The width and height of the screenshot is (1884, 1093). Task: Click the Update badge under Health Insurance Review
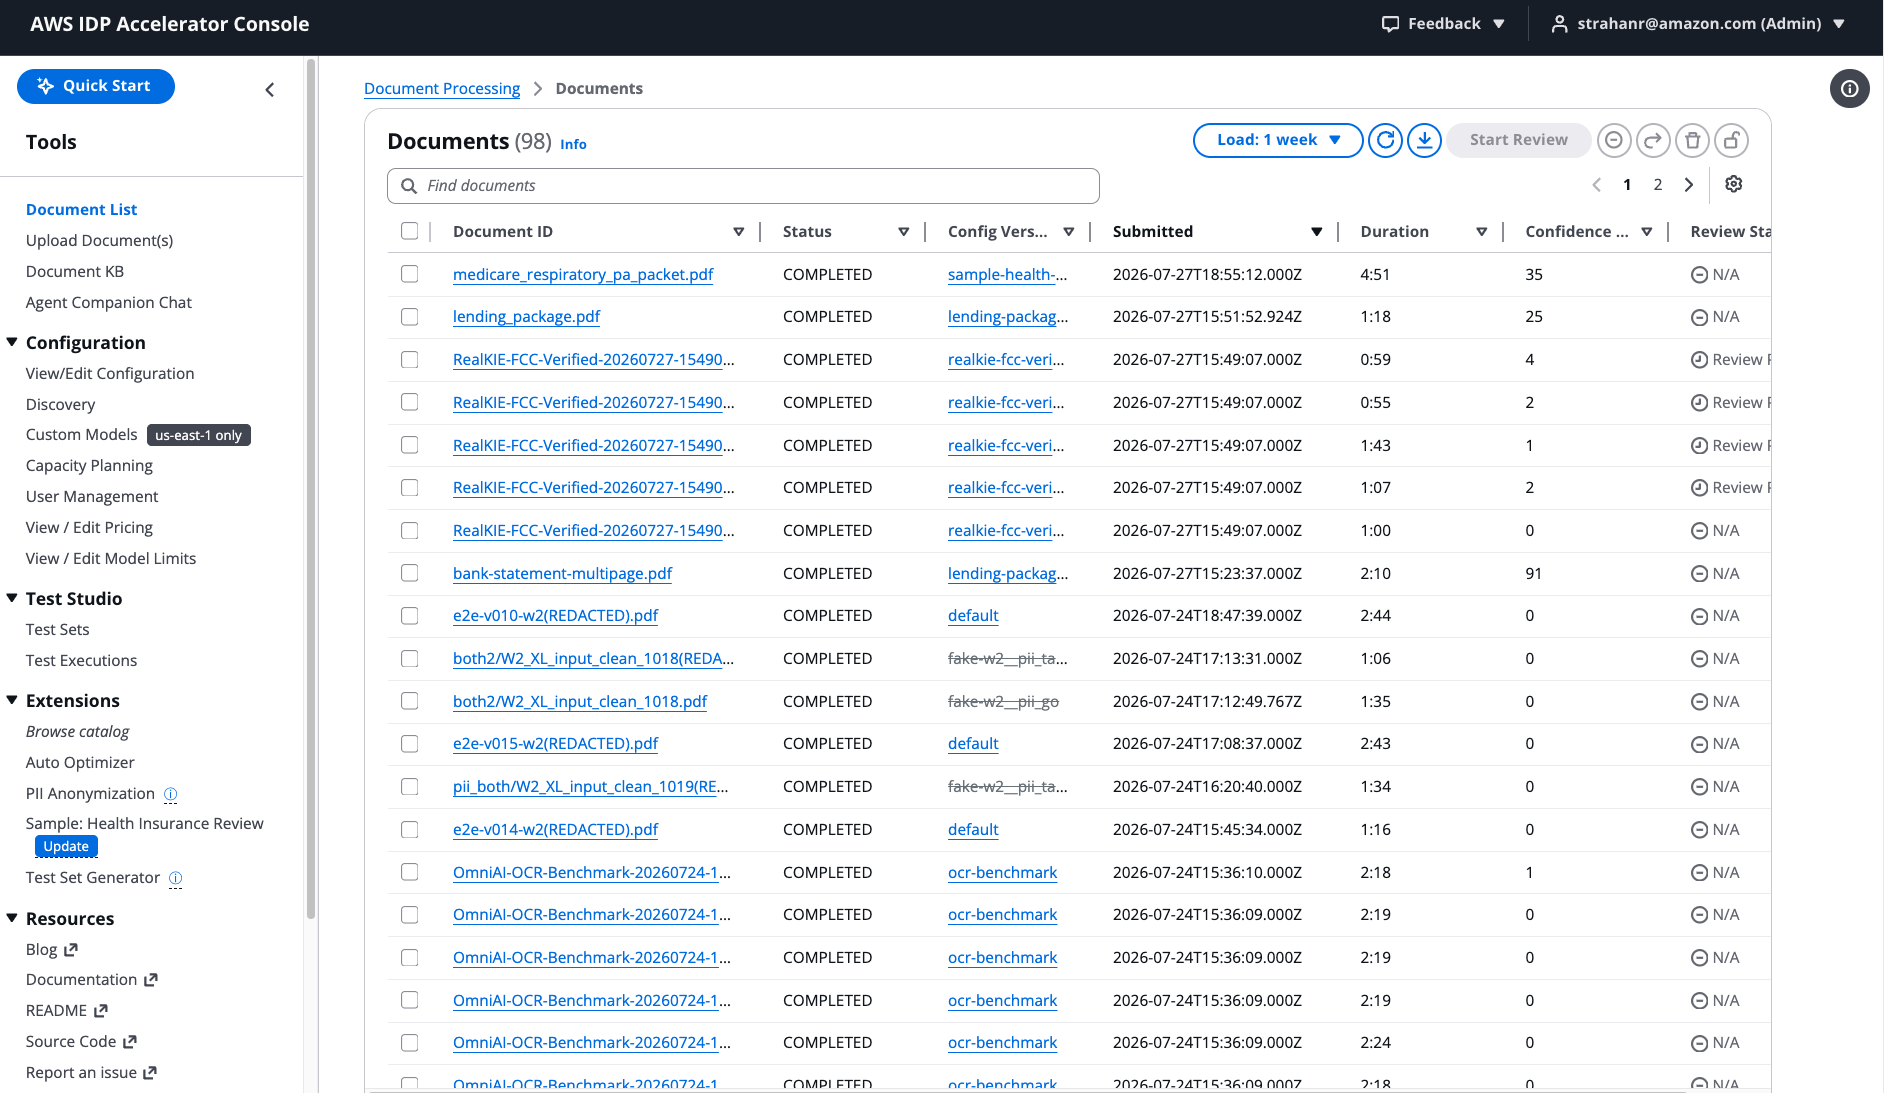pyautogui.click(x=66, y=847)
